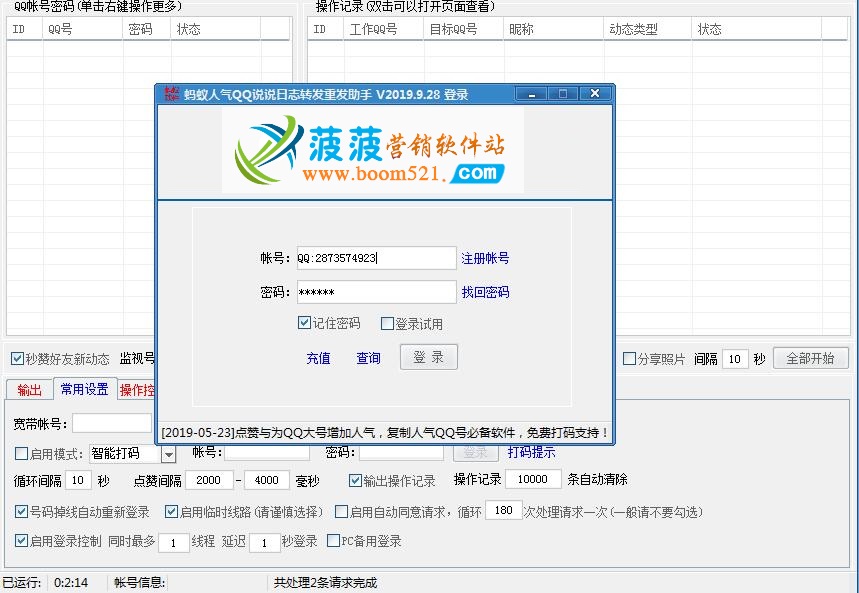The width and height of the screenshot is (859, 593).
Task: Focus the 密码 field in login dialog
Action: [376, 292]
